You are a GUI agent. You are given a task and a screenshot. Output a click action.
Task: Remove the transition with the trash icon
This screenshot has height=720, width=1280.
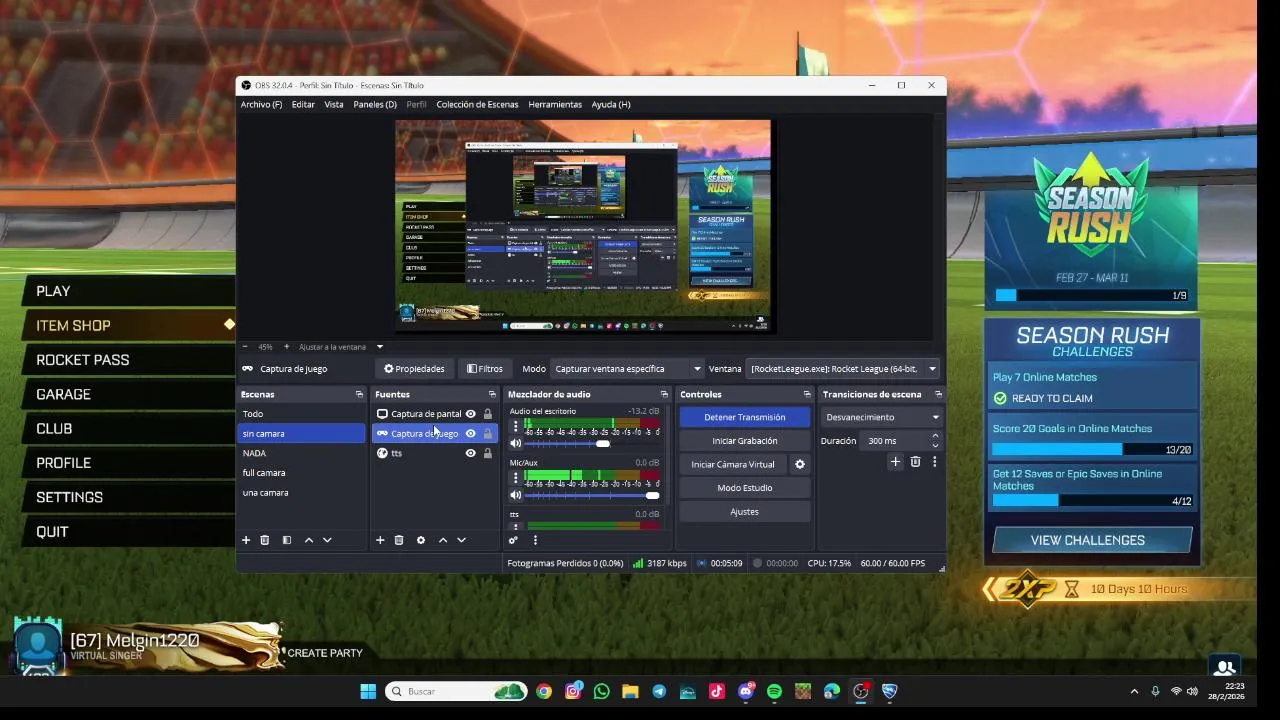(915, 461)
